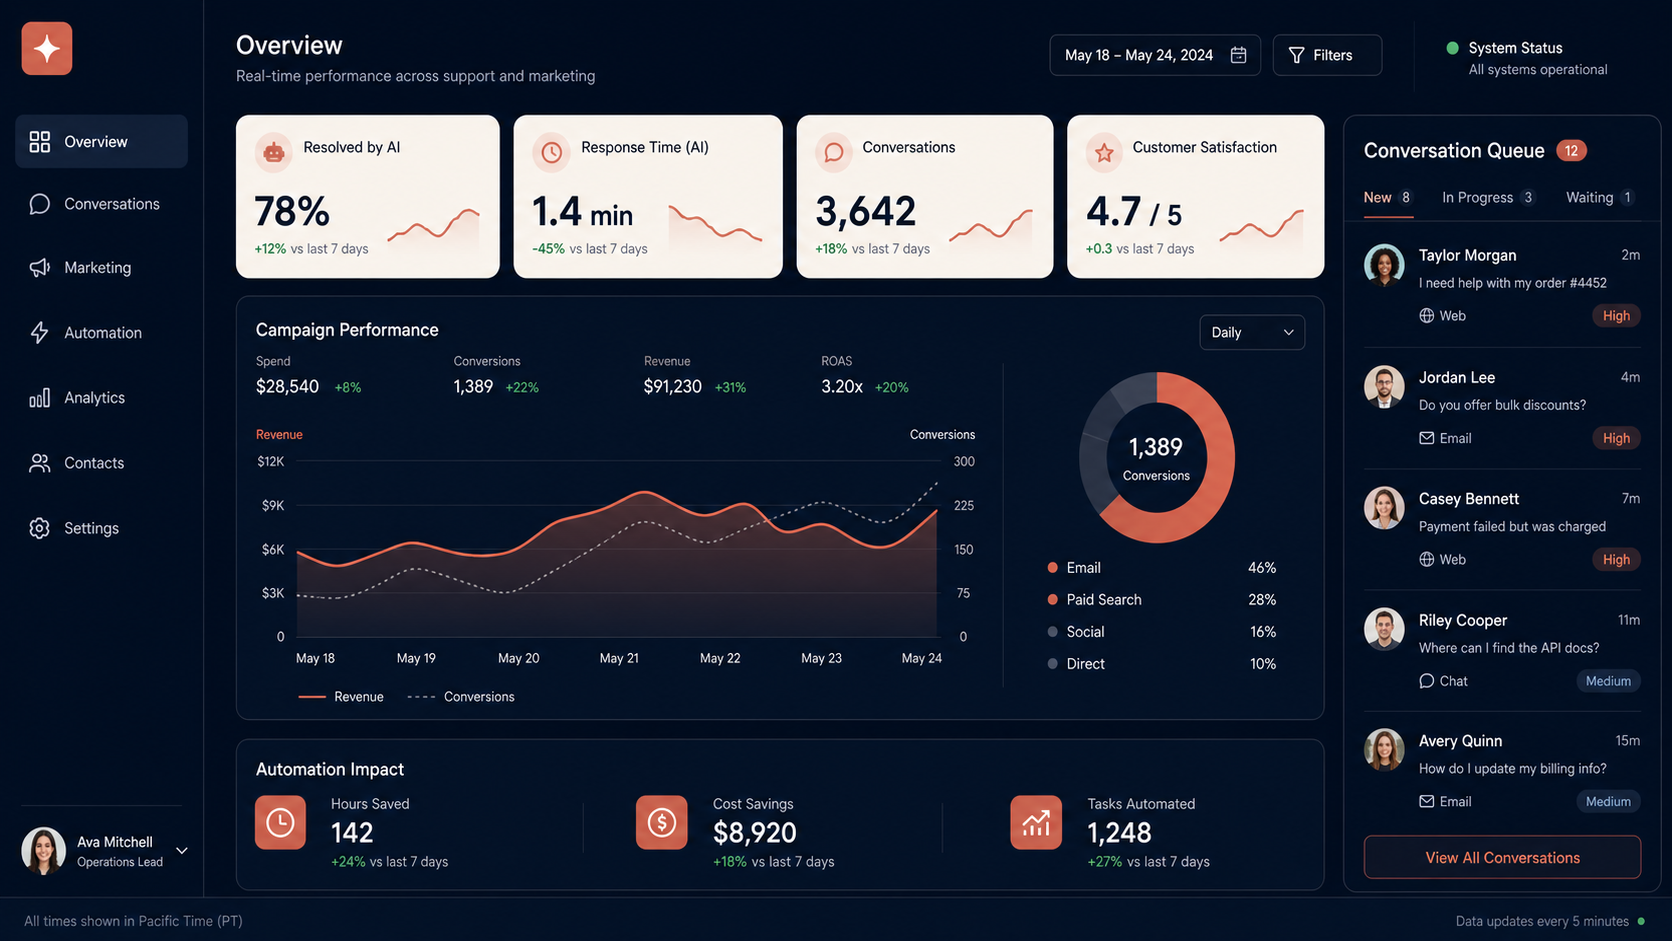Click the Overview grid icon in sidebar
The width and height of the screenshot is (1672, 941).
(x=39, y=142)
